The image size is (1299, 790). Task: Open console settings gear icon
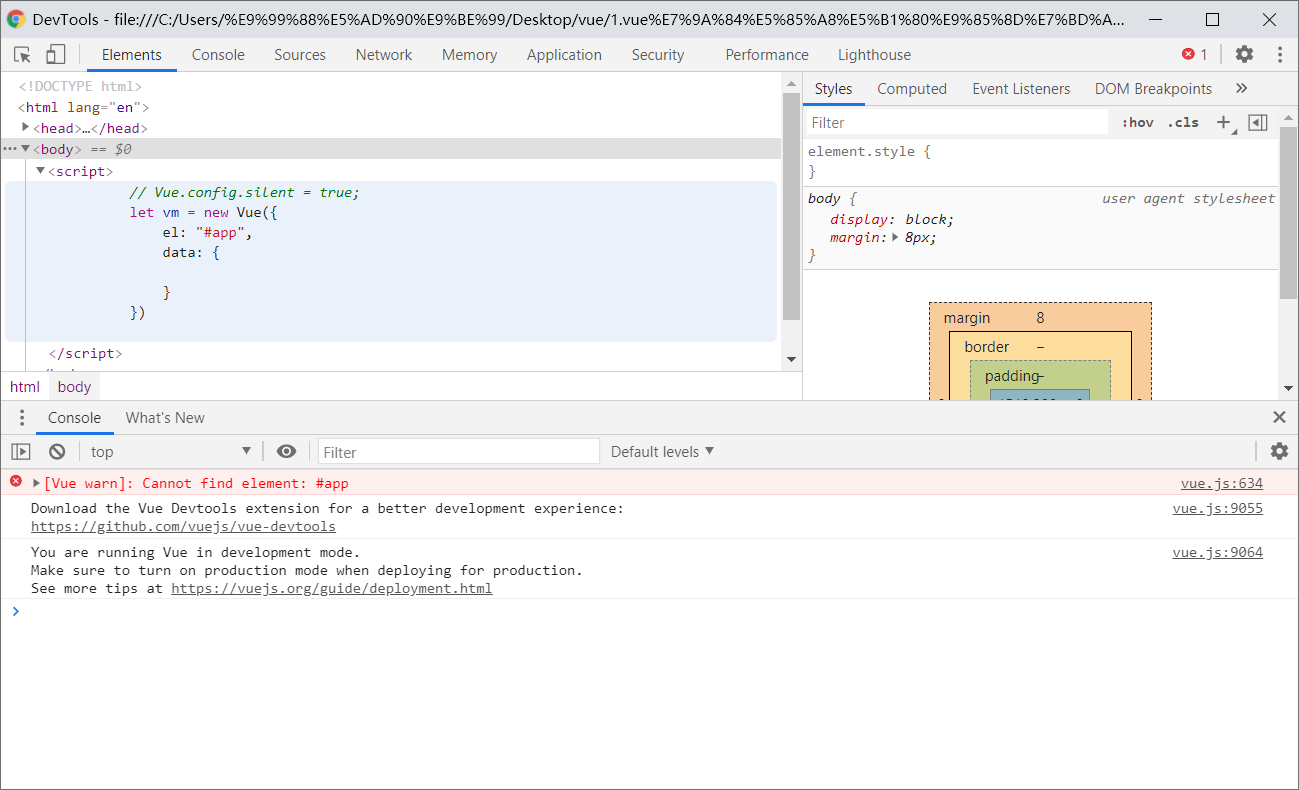(1279, 452)
